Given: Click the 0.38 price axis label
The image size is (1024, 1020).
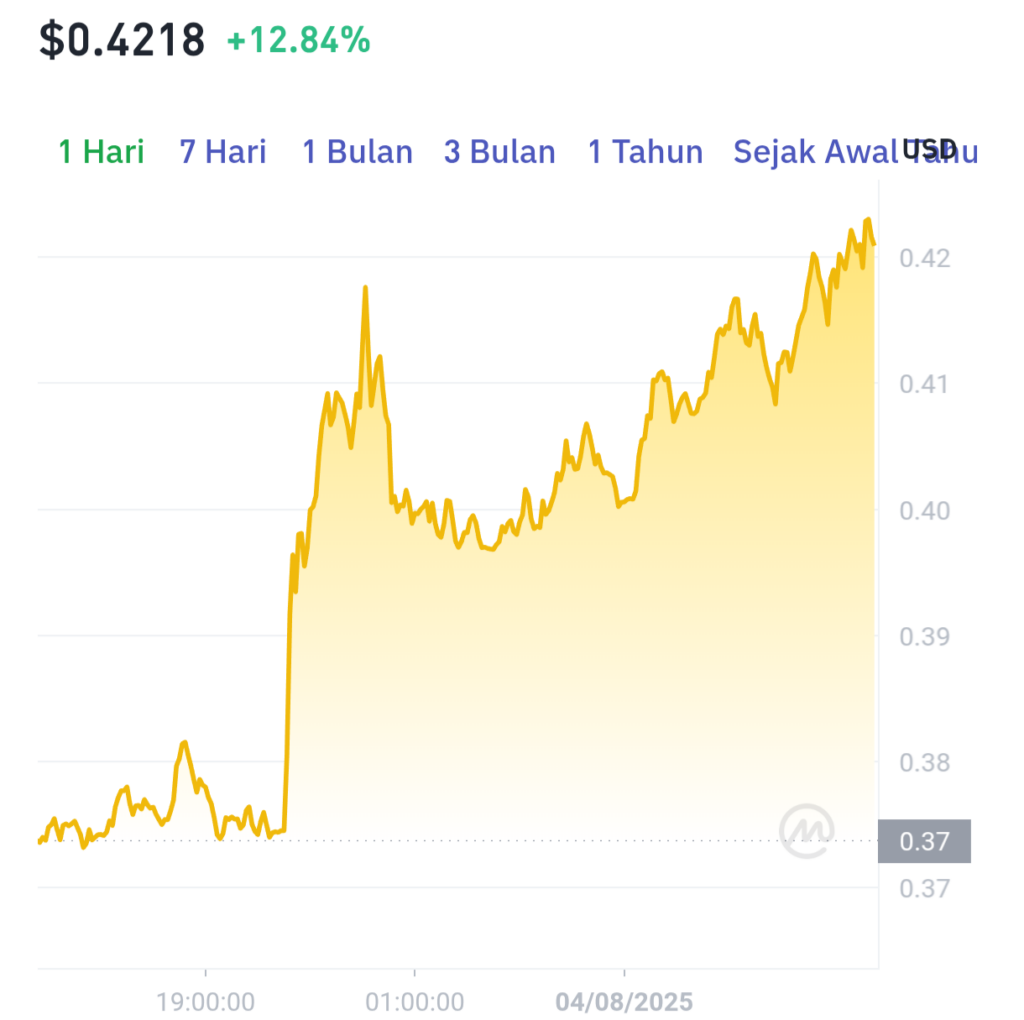Looking at the screenshot, I should pyautogui.click(x=925, y=763).
